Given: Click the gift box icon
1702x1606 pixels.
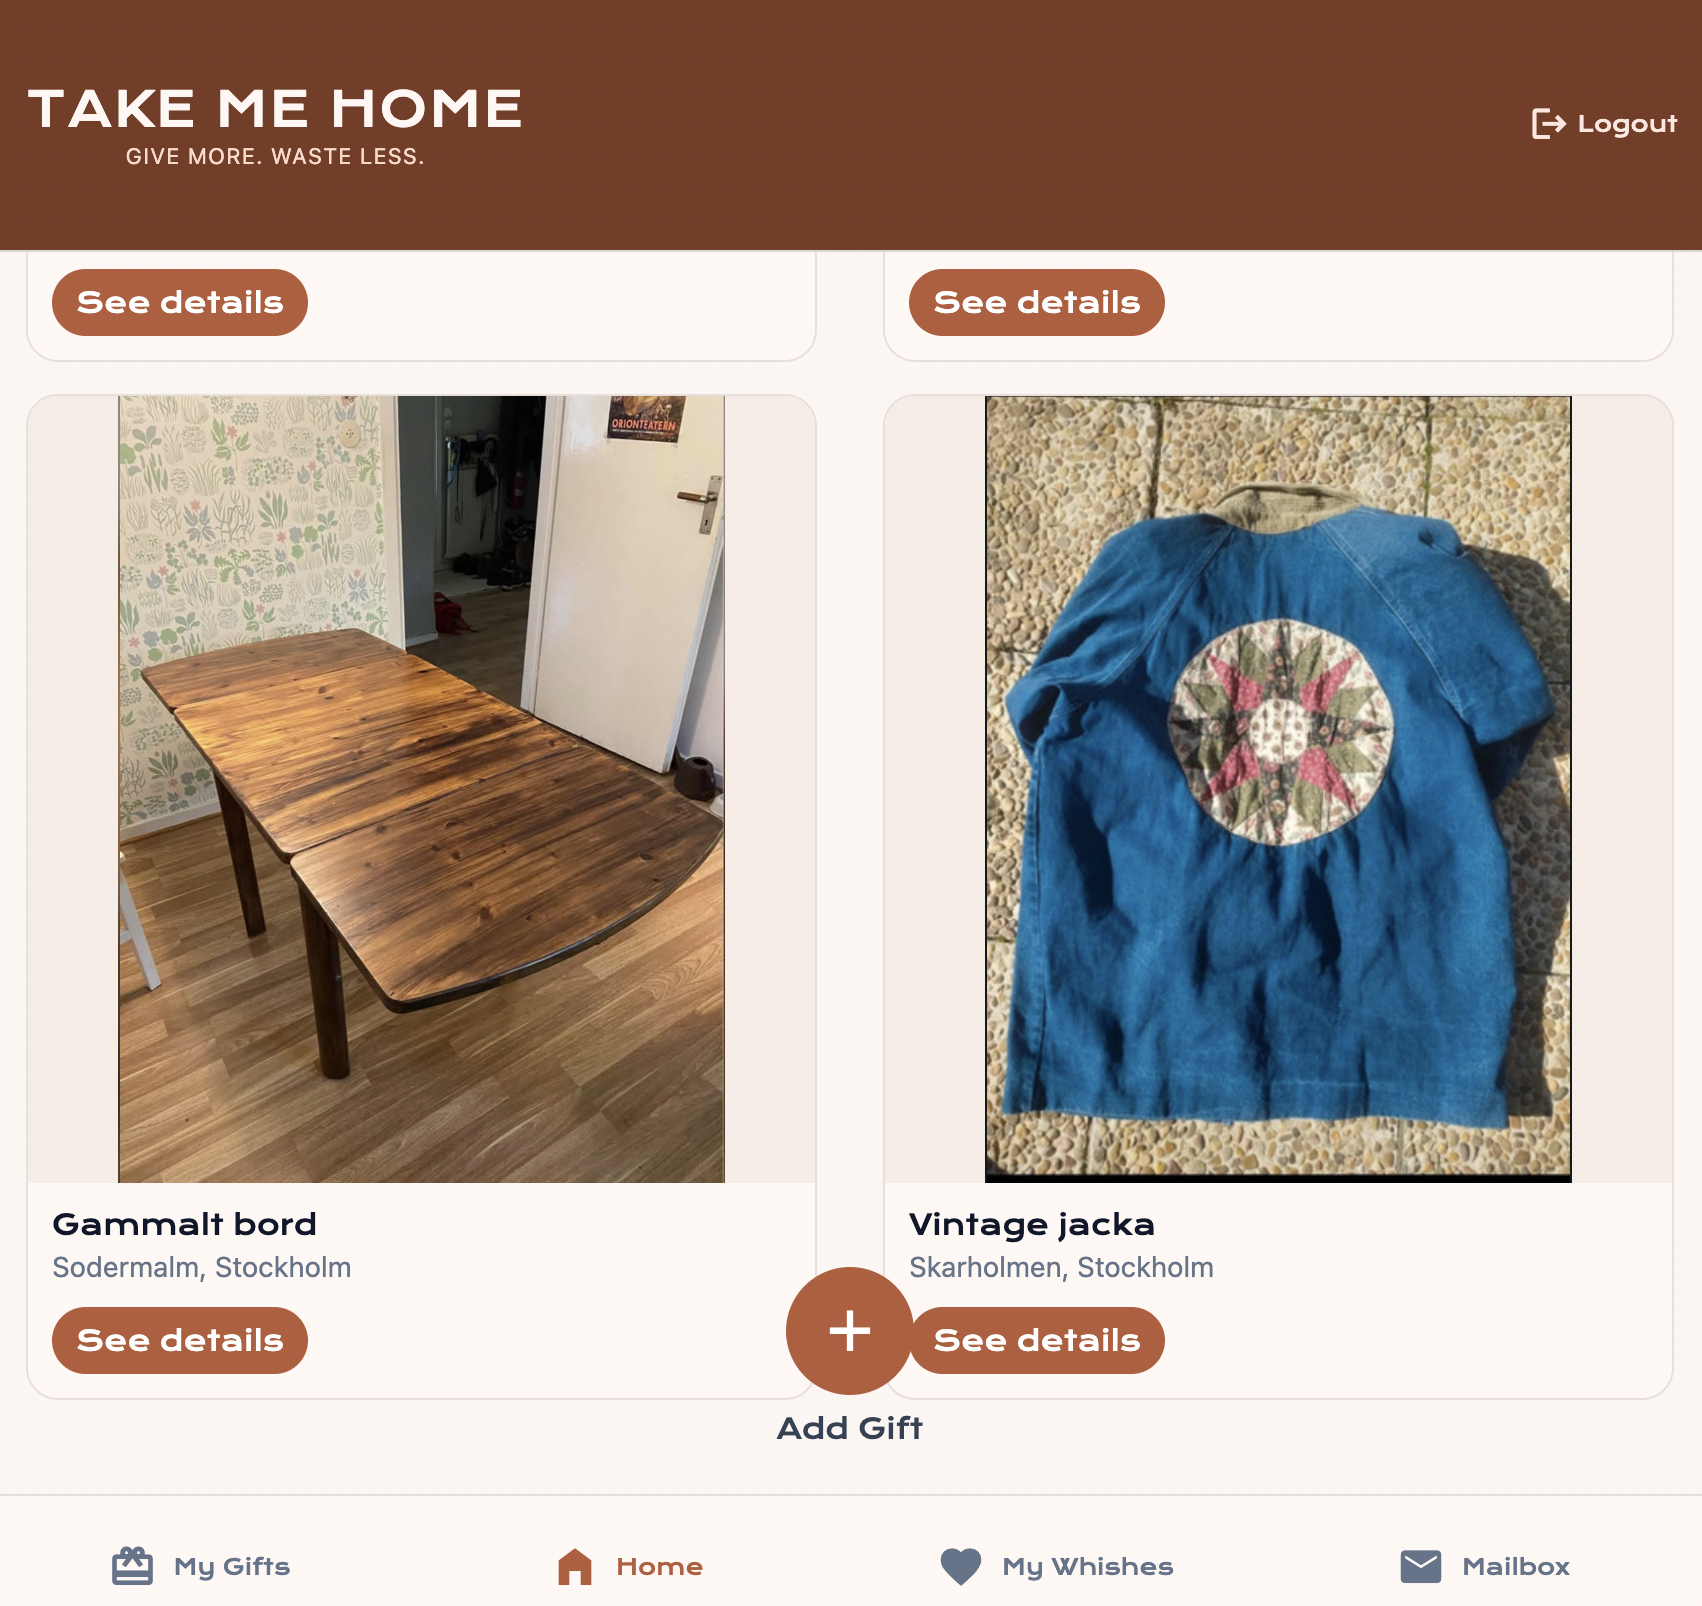Looking at the screenshot, I should point(132,1566).
